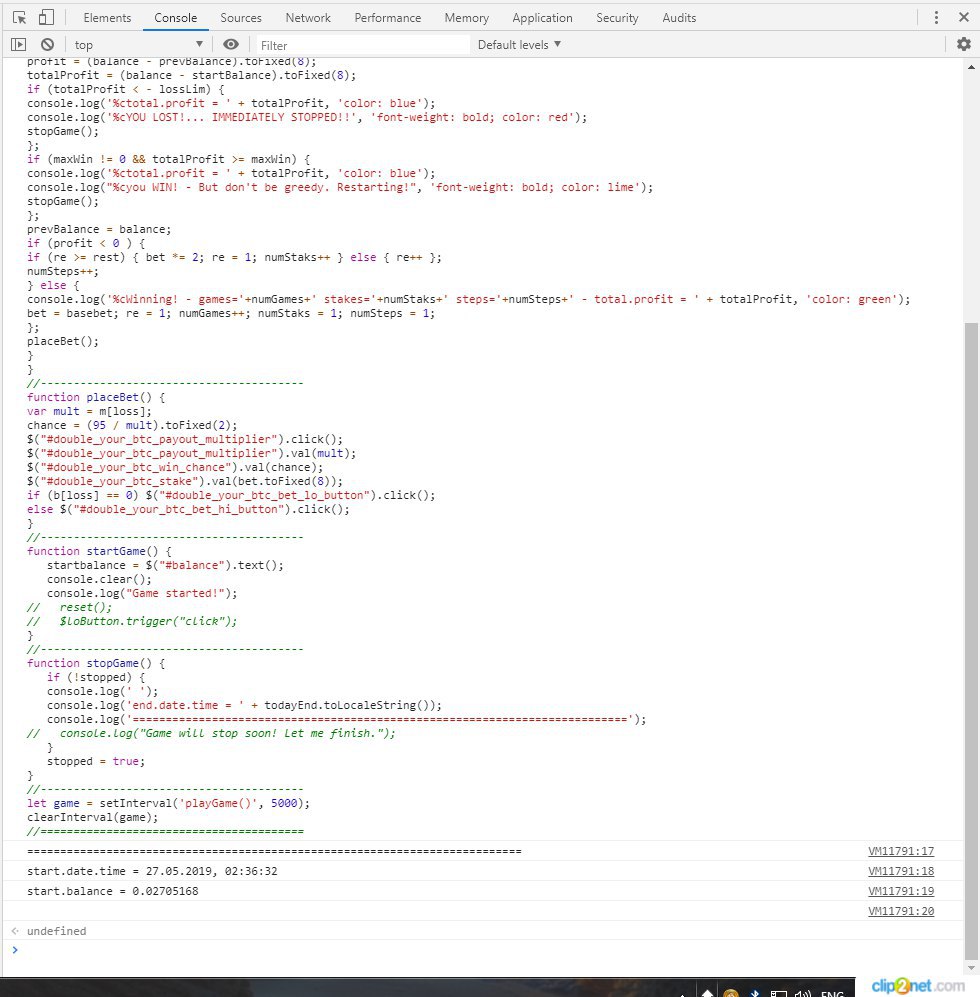The width and height of the screenshot is (980, 997).
Task: Open the Audits tab
Action: (679, 18)
